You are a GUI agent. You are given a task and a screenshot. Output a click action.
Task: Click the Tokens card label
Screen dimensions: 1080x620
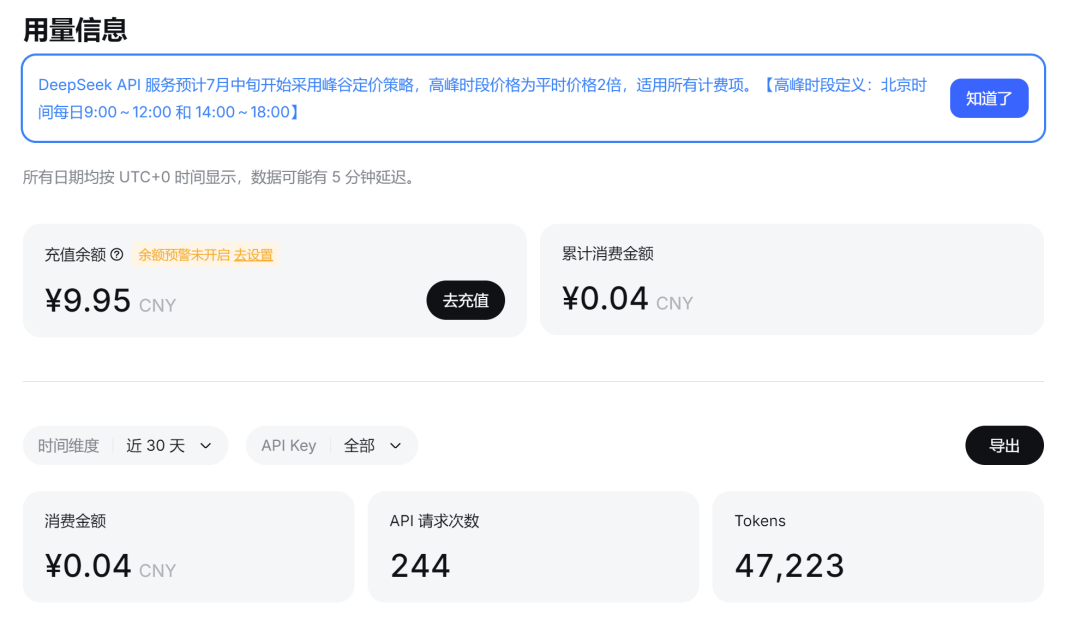(x=760, y=521)
